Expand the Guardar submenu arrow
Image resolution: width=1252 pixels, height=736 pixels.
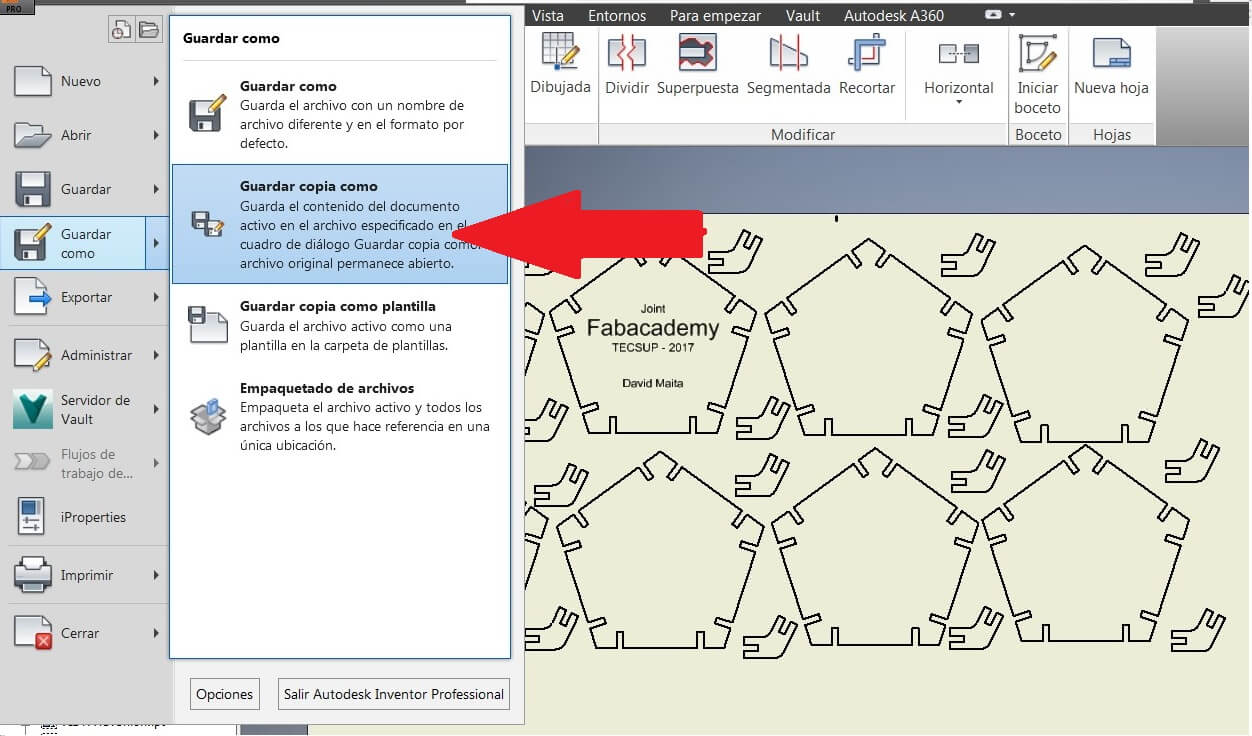[156, 189]
